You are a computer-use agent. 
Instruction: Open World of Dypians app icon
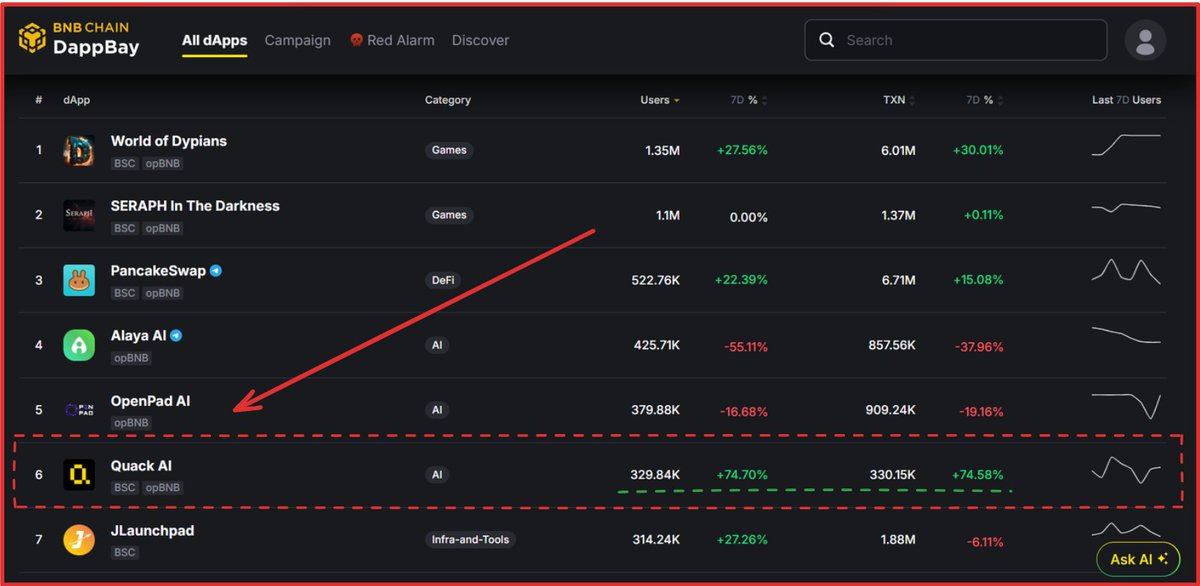click(79, 151)
